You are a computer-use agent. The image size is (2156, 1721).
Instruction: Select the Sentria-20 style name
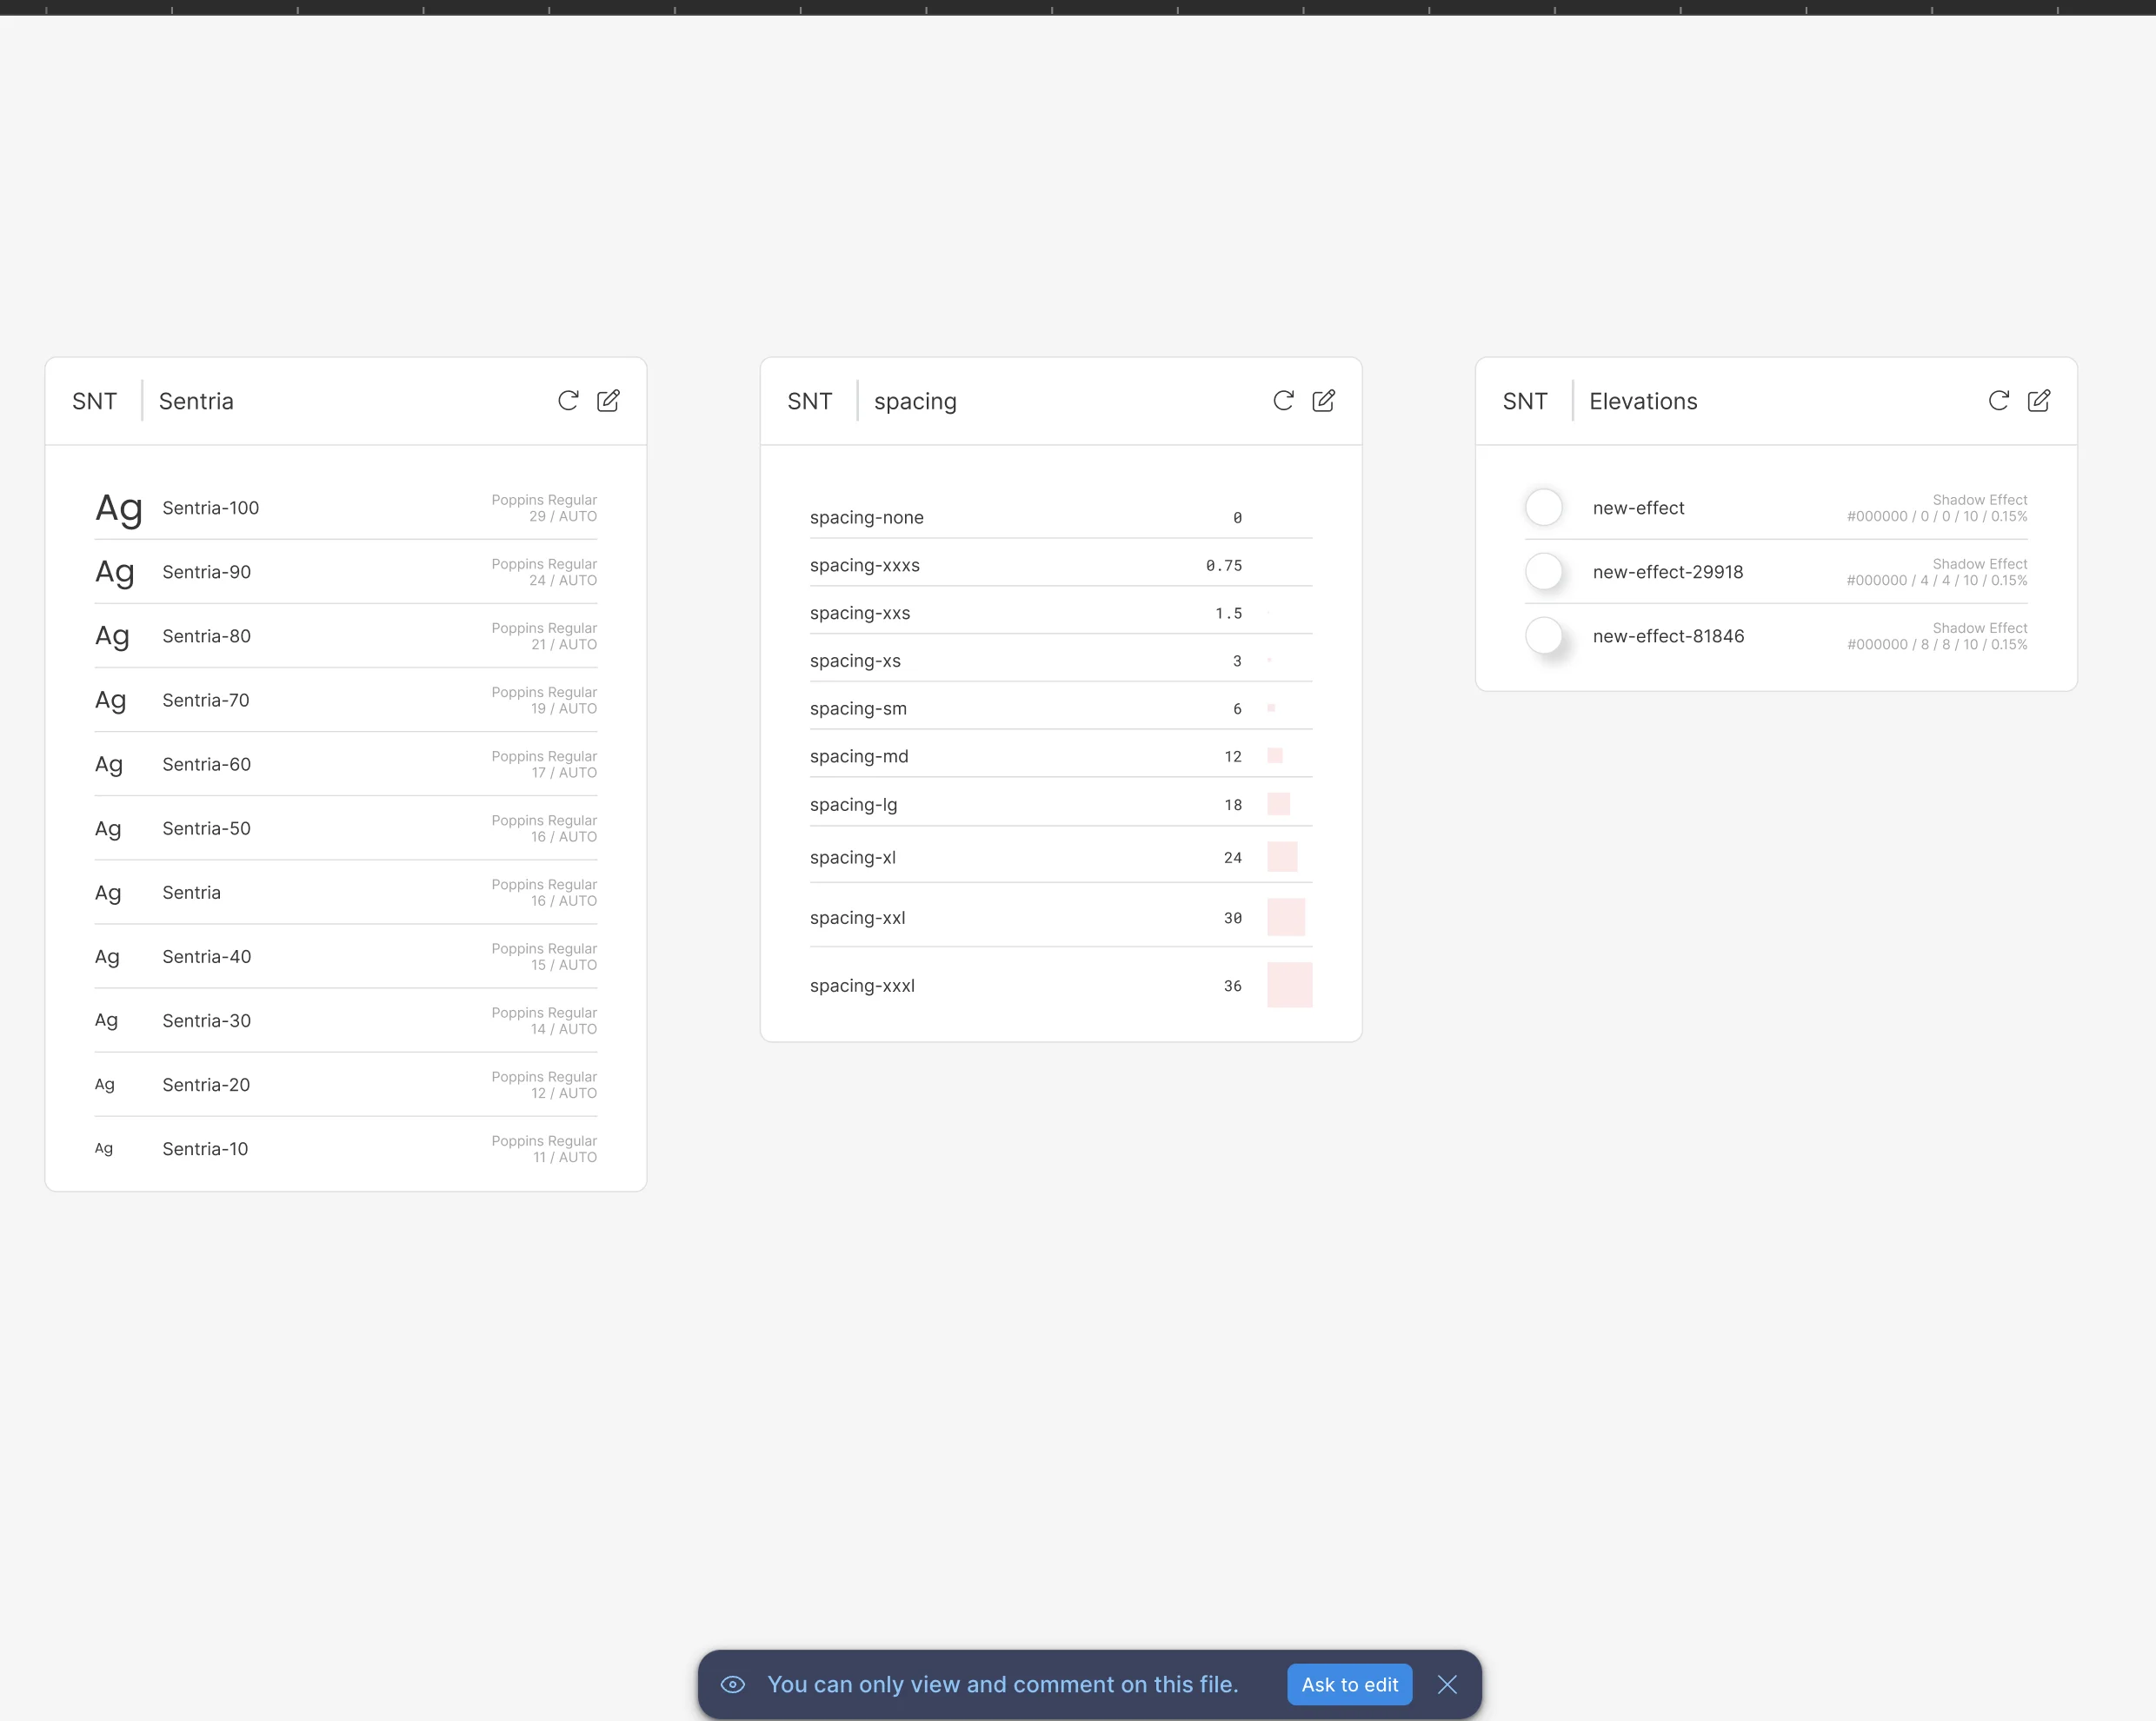(206, 1084)
